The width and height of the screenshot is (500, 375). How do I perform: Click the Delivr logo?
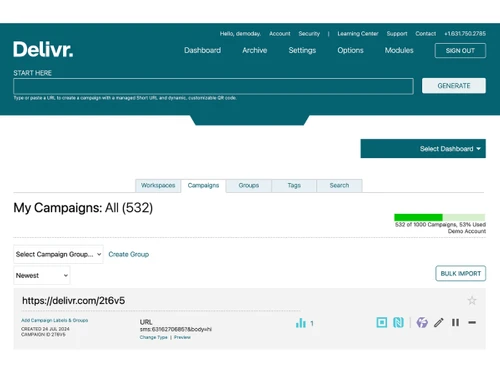tap(43, 49)
